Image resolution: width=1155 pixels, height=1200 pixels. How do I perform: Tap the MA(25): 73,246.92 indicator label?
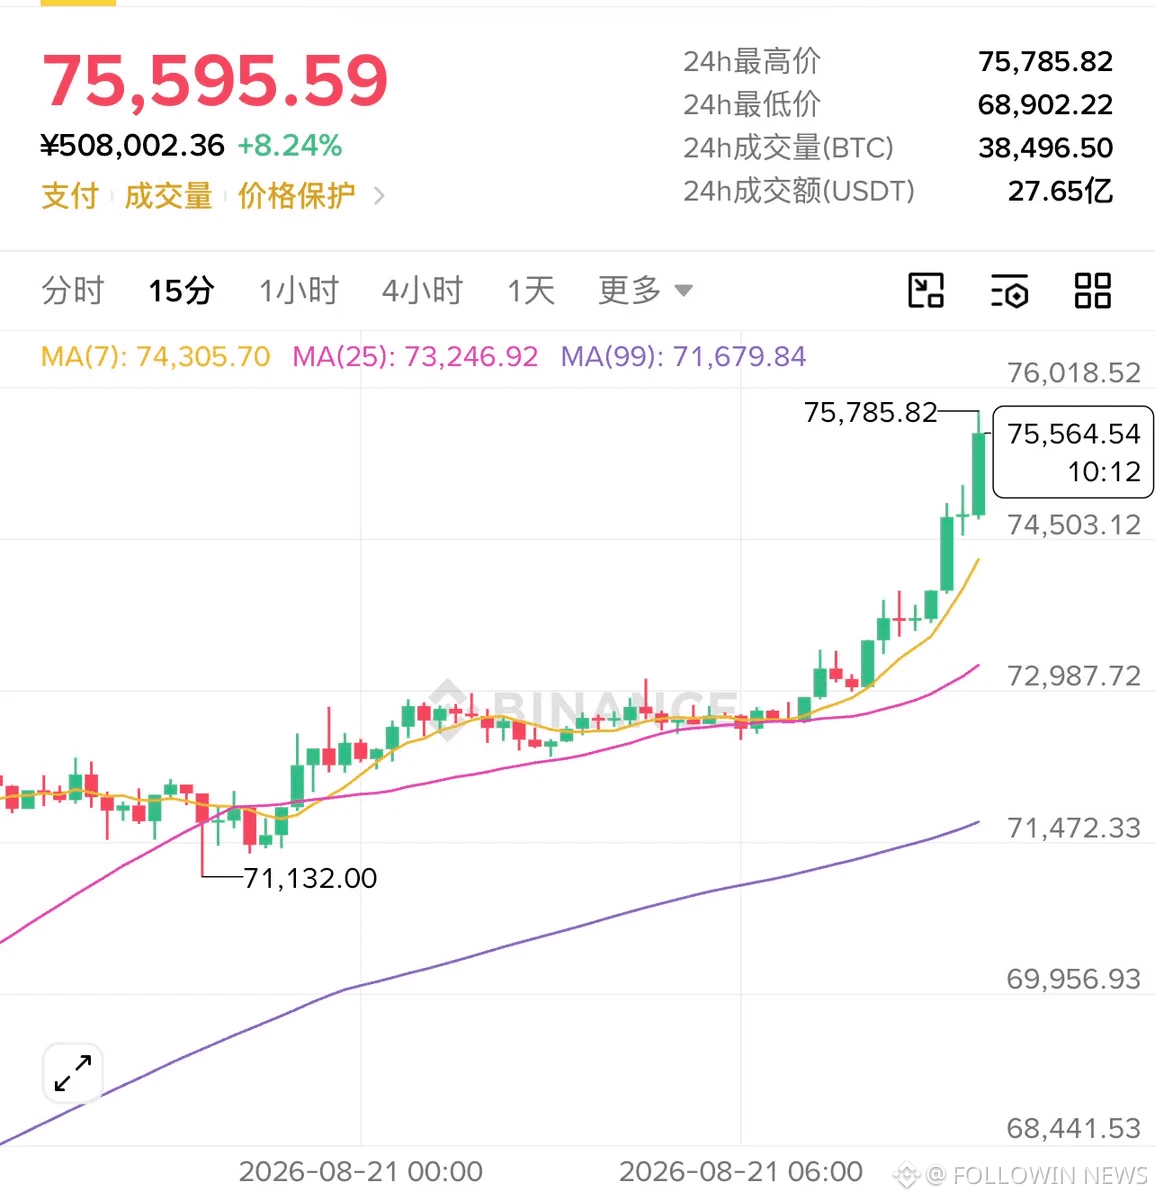pos(415,357)
